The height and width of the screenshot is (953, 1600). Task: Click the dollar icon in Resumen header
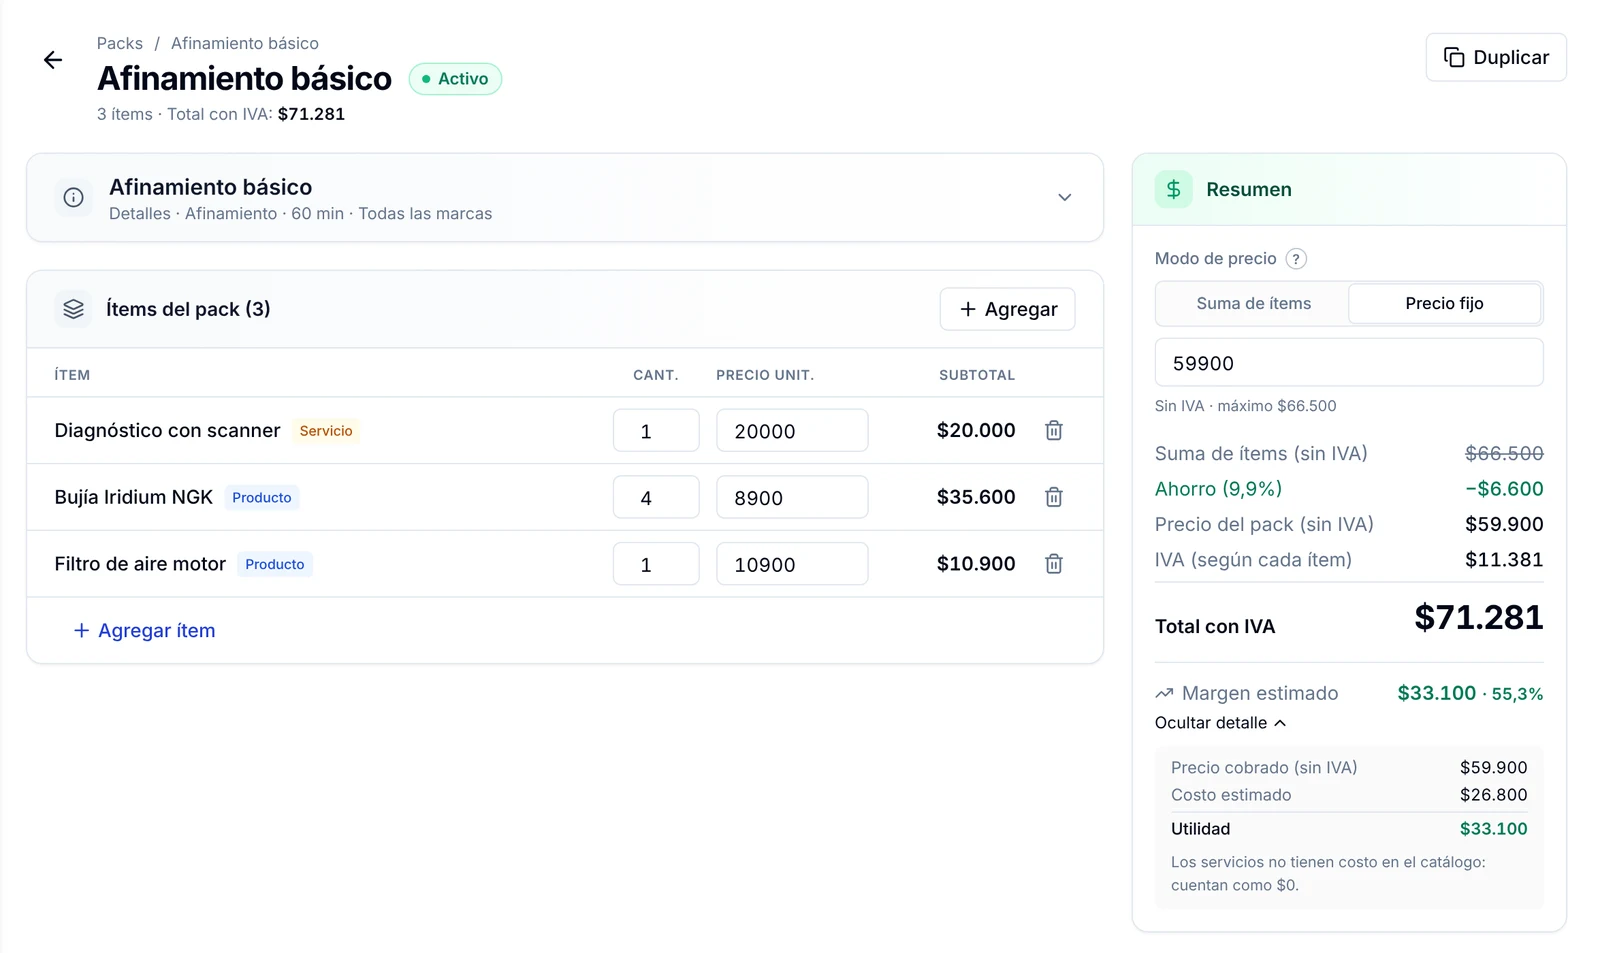1174,189
